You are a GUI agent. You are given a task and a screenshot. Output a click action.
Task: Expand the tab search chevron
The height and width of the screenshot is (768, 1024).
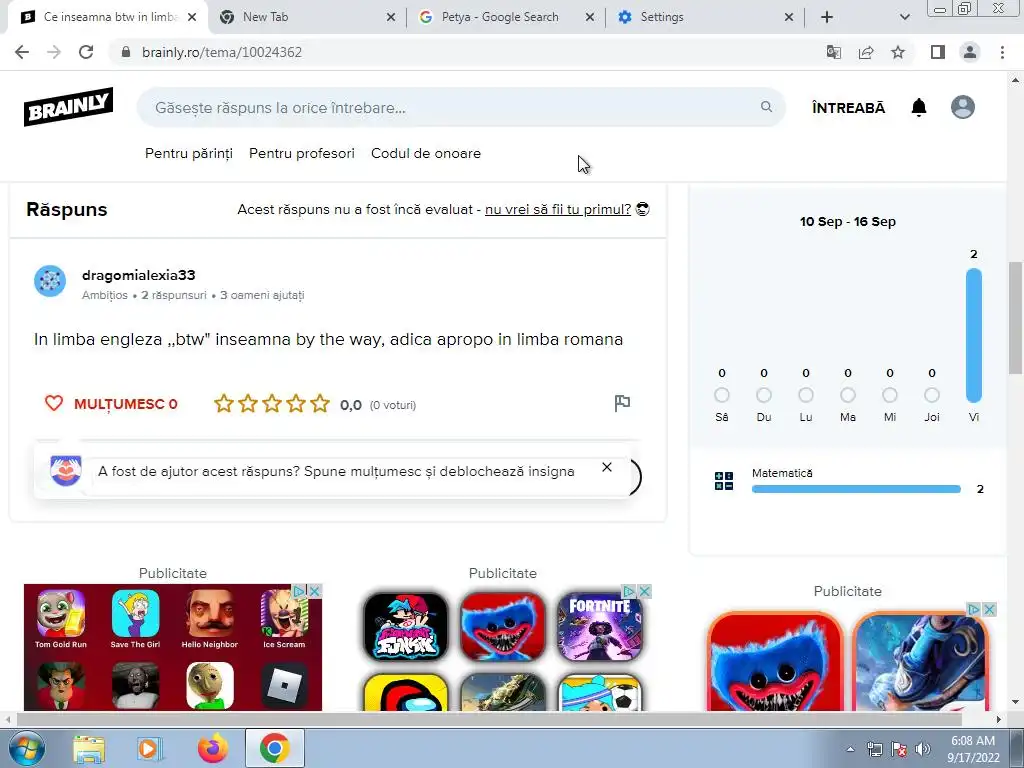[x=904, y=17]
